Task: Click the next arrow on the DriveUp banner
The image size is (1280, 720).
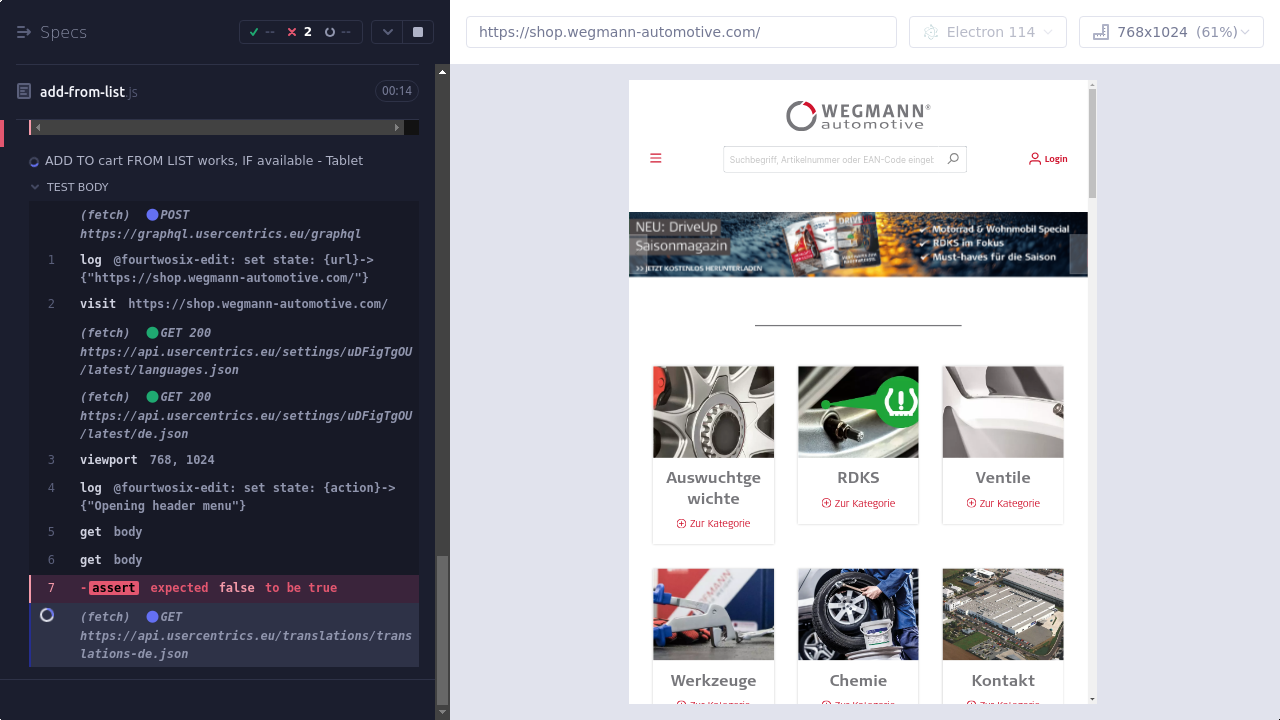Action: coord(1078,254)
